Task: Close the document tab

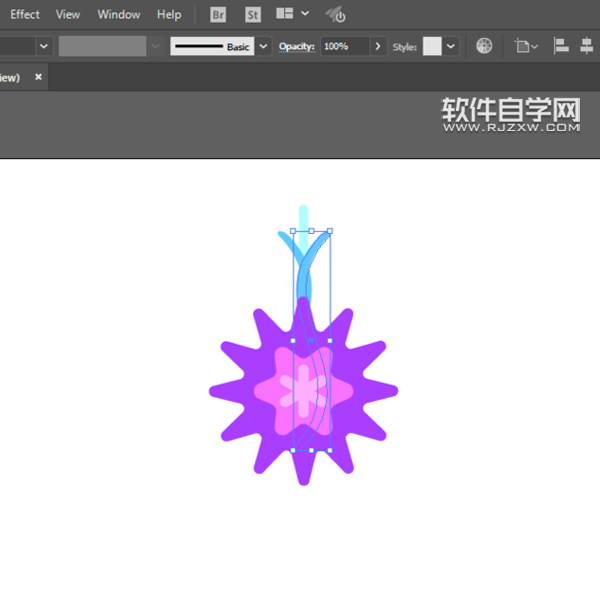Action: point(38,77)
